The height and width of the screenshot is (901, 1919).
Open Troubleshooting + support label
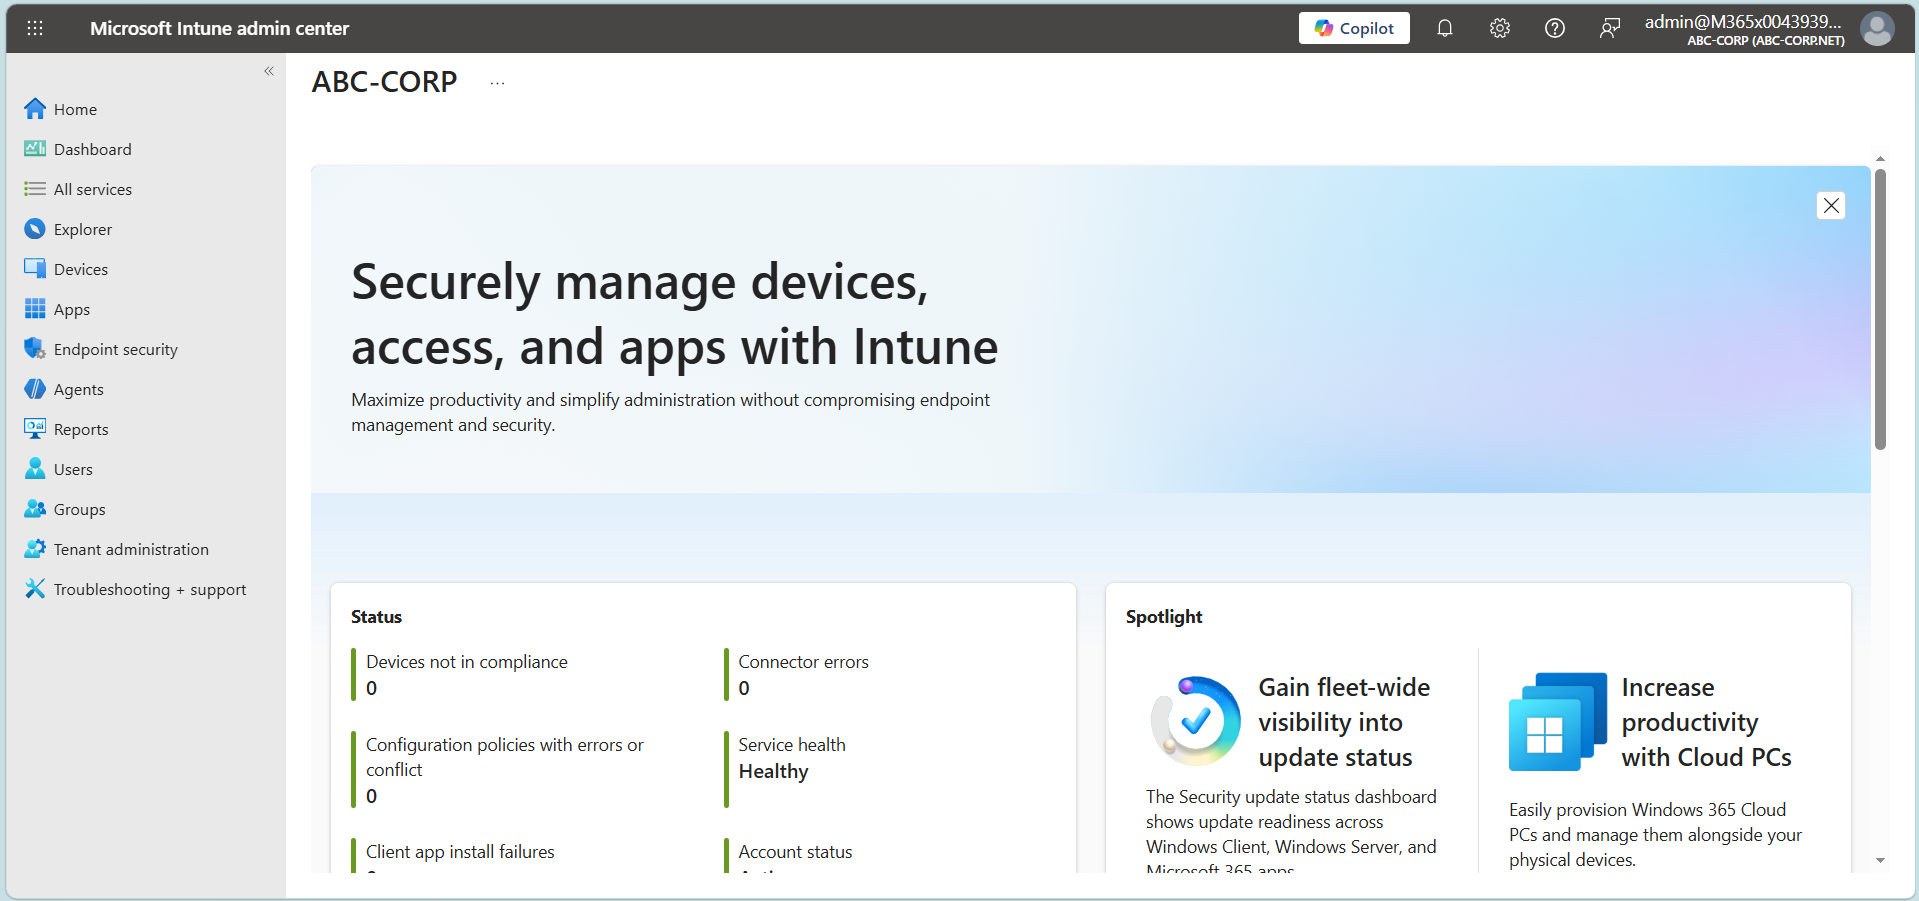150,589
